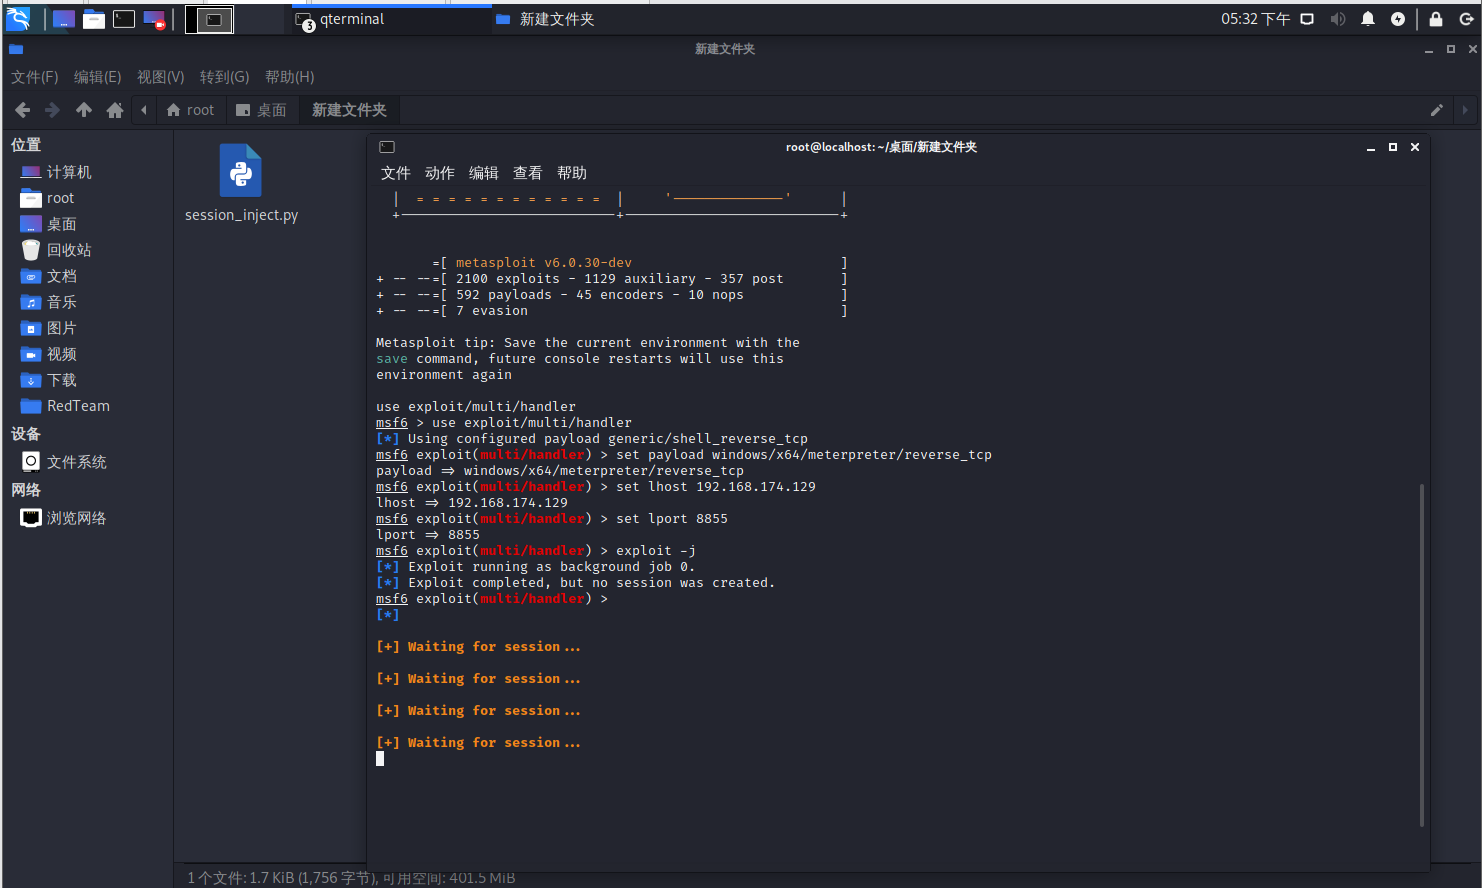Image resolution: width=1482 pixels, height=888 pixels.
Task: Go forward with the right arrow toolbar icon
Action: [x=52, y=110]
